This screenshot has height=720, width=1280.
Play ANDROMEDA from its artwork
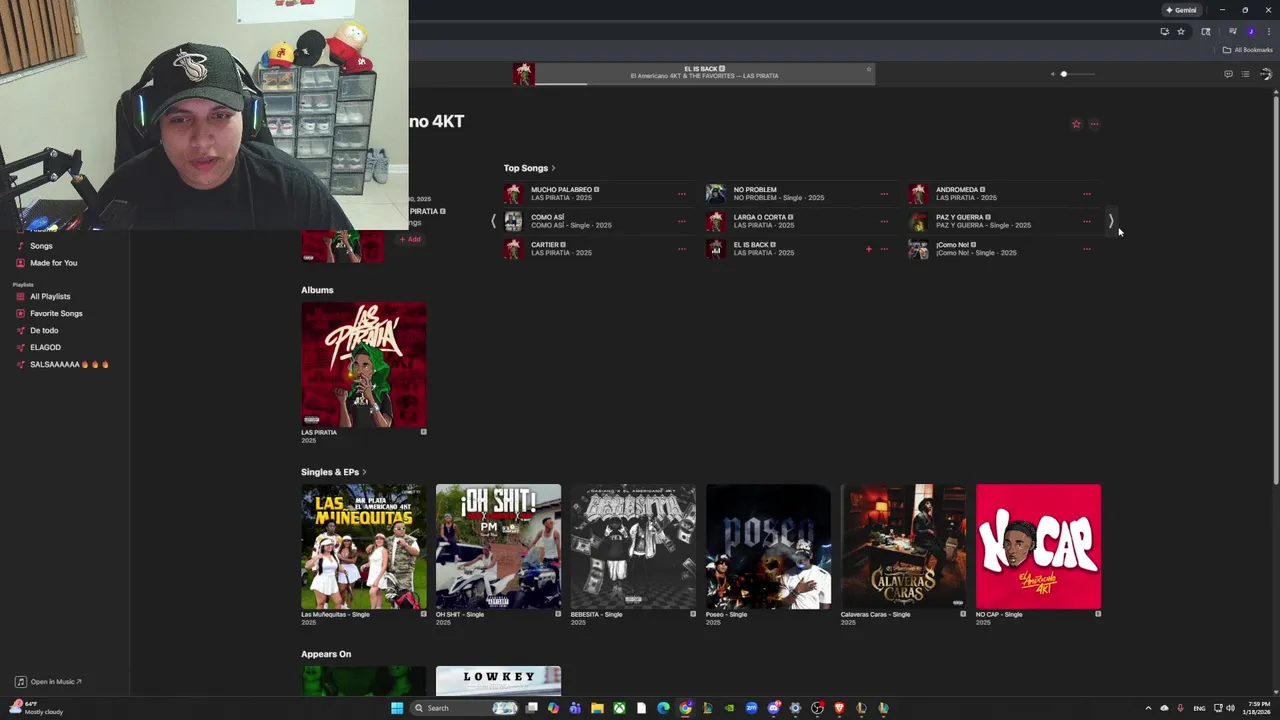[x=918, y=194]
